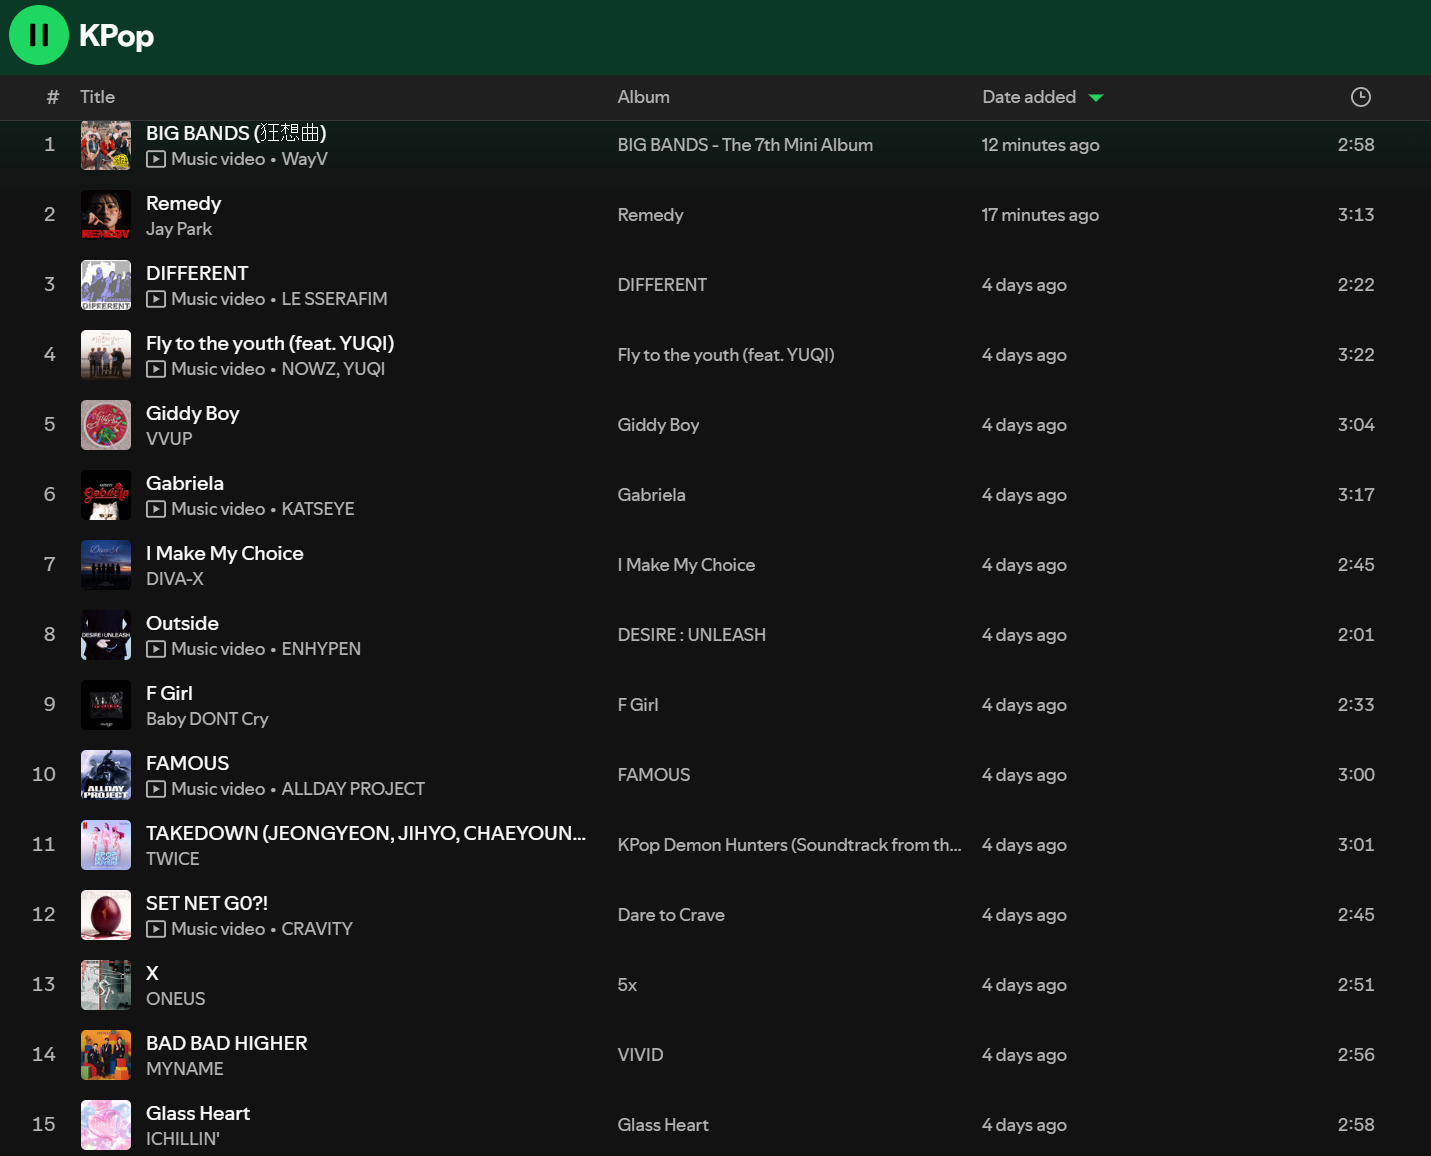Open artist link KATSEYE
Screen dimensions: 1431x1156
tap(318, 509)
